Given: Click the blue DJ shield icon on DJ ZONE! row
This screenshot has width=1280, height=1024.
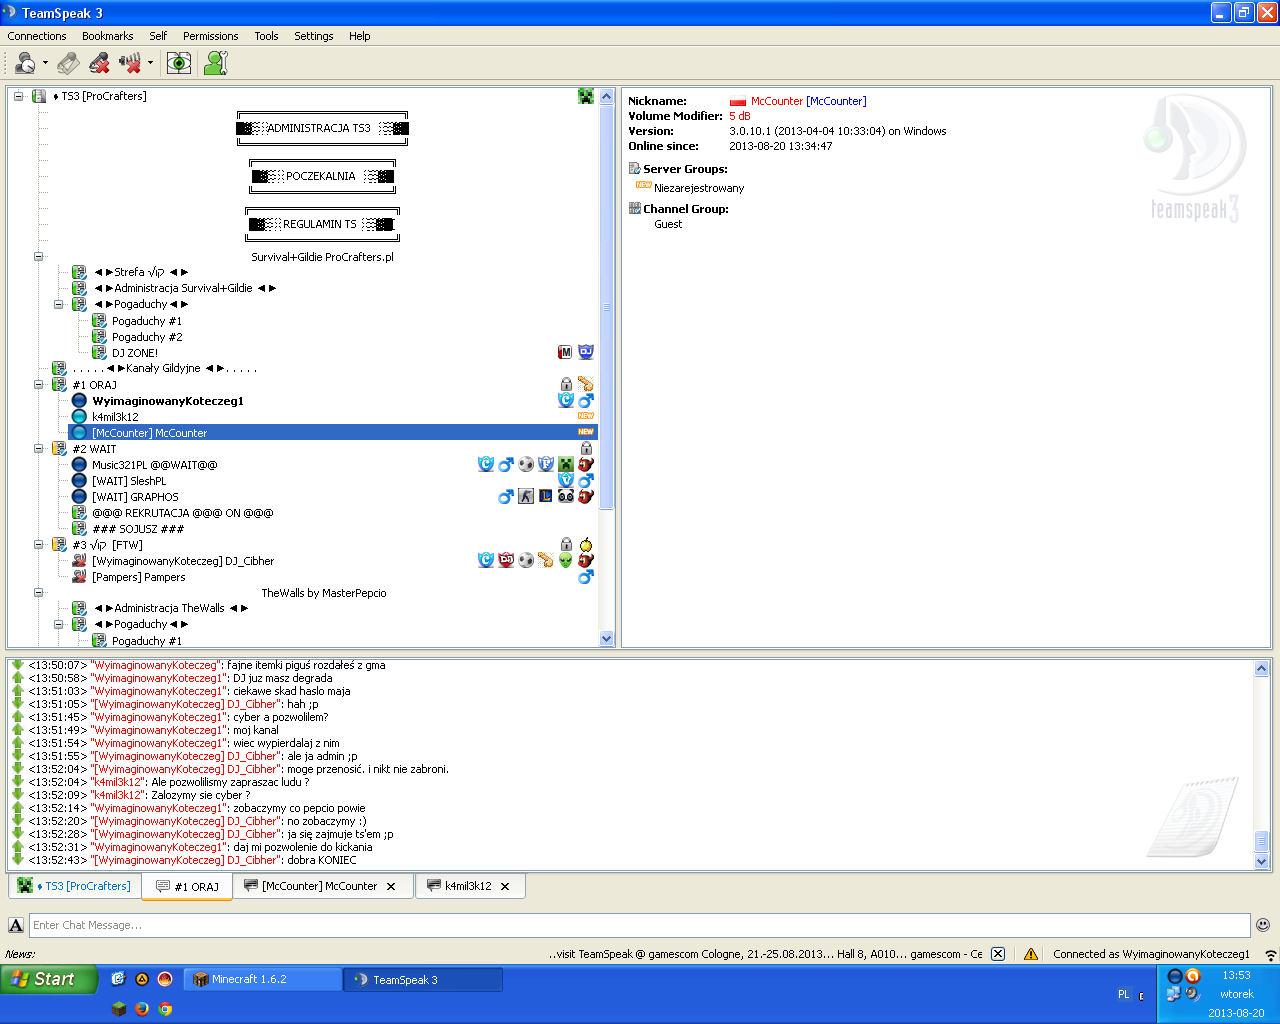Looking at the screenshot, I should (586, 352).
